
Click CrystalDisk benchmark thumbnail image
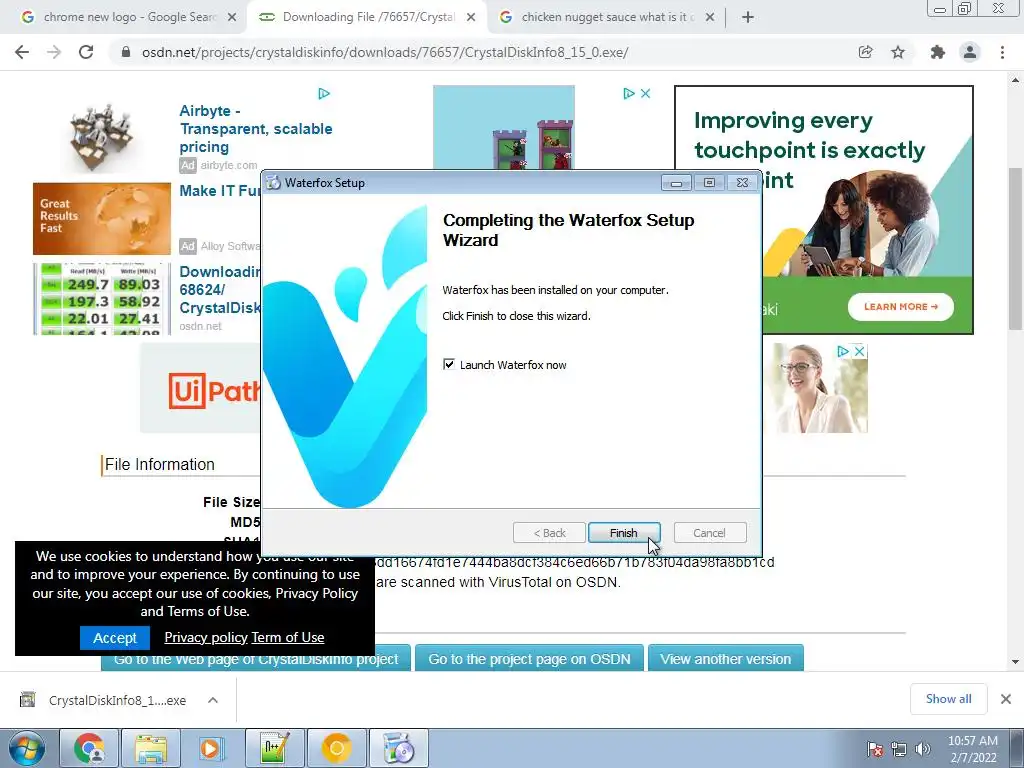(x=102, y=299)
